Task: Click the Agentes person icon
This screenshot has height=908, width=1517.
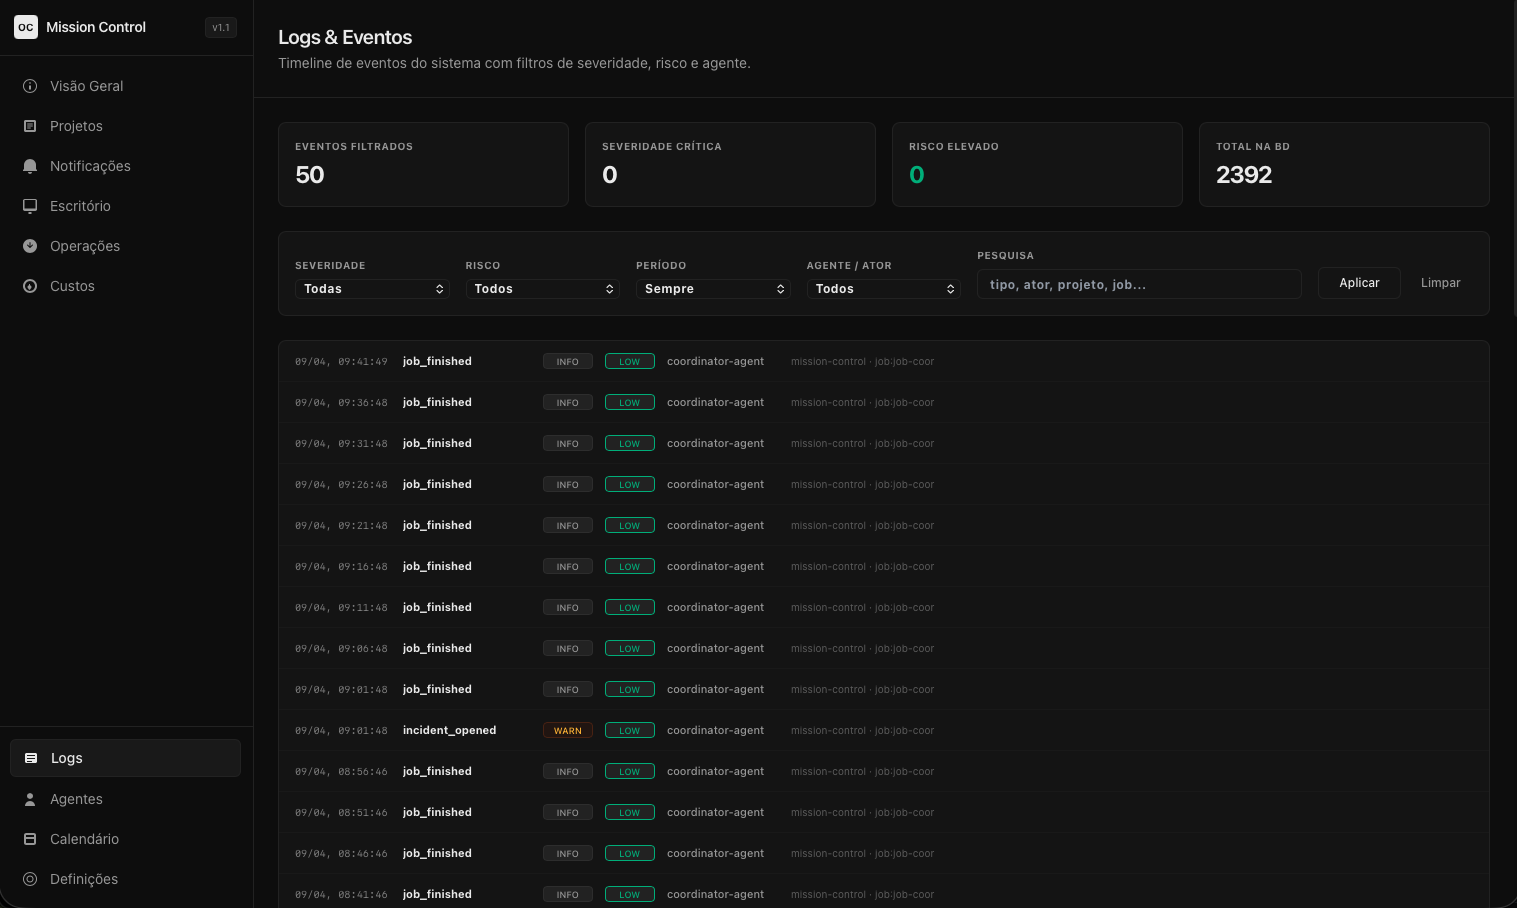Action: coord(30,799)
